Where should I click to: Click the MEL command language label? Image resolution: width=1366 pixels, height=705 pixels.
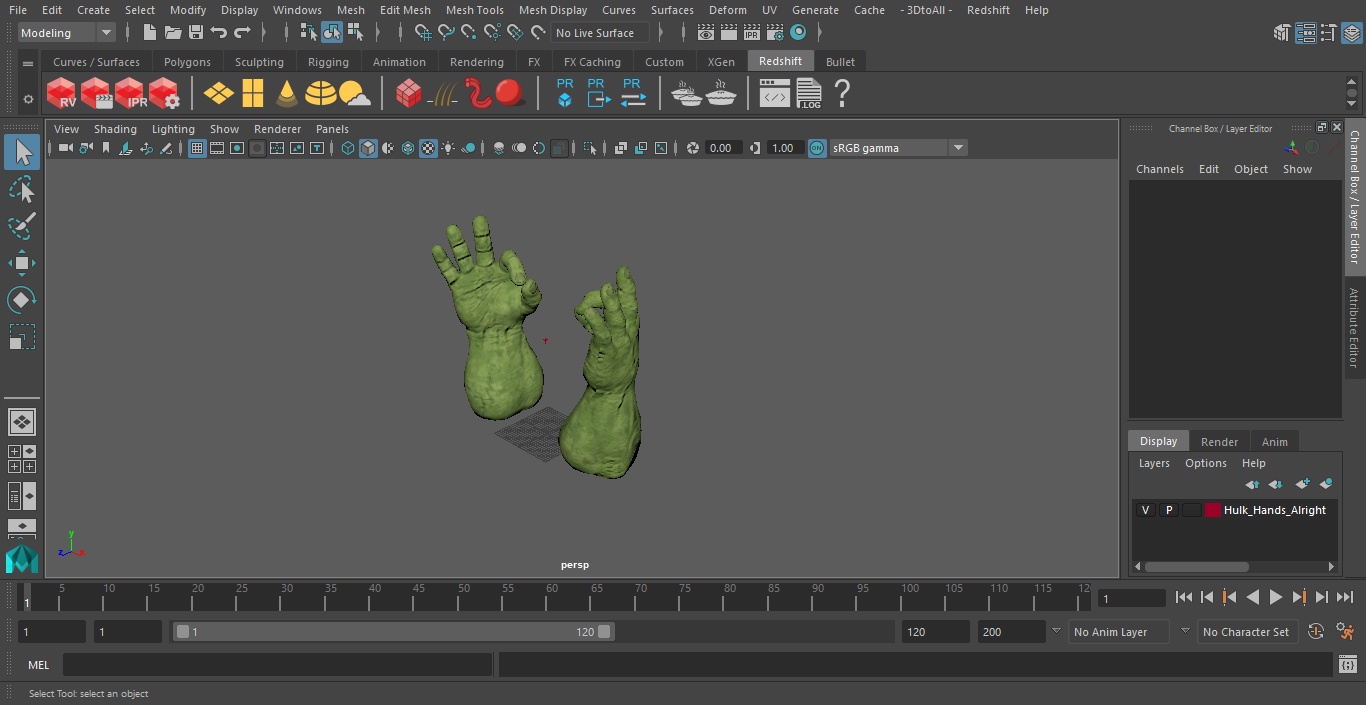[x=38, y=665]
